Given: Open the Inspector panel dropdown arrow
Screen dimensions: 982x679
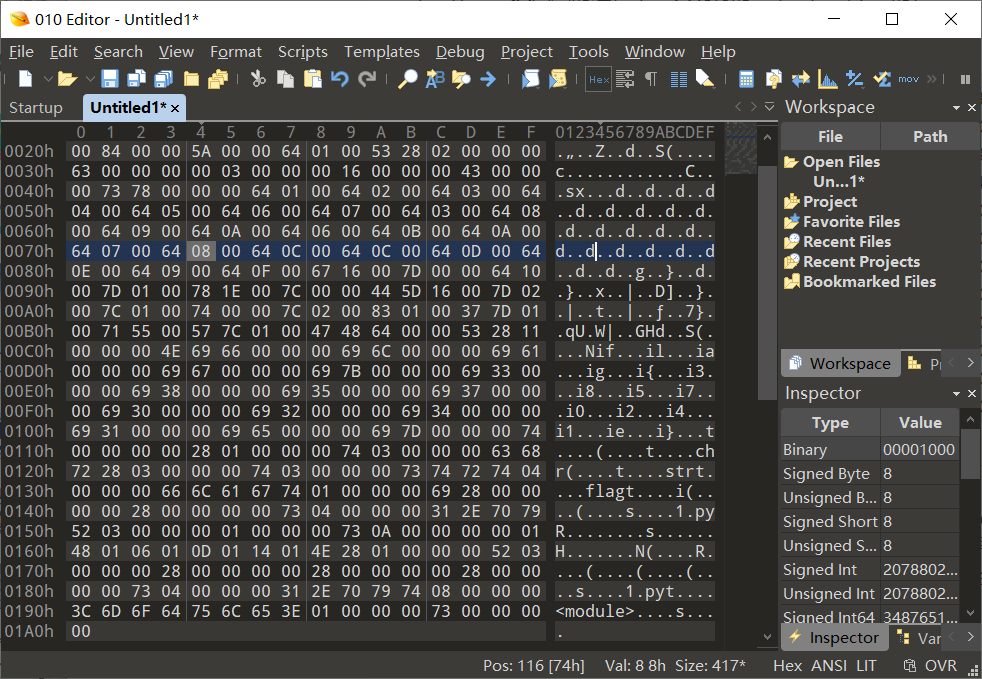Looking at the screenshot, I should (x=956, y=393).
